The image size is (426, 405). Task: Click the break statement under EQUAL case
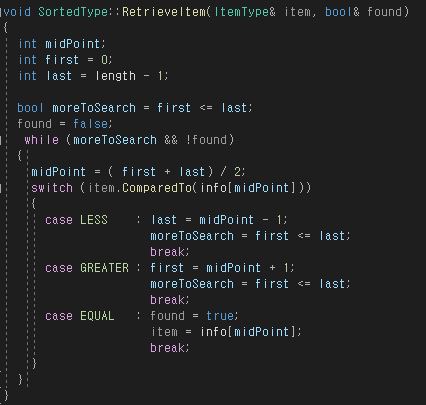(x=170, y=348)
